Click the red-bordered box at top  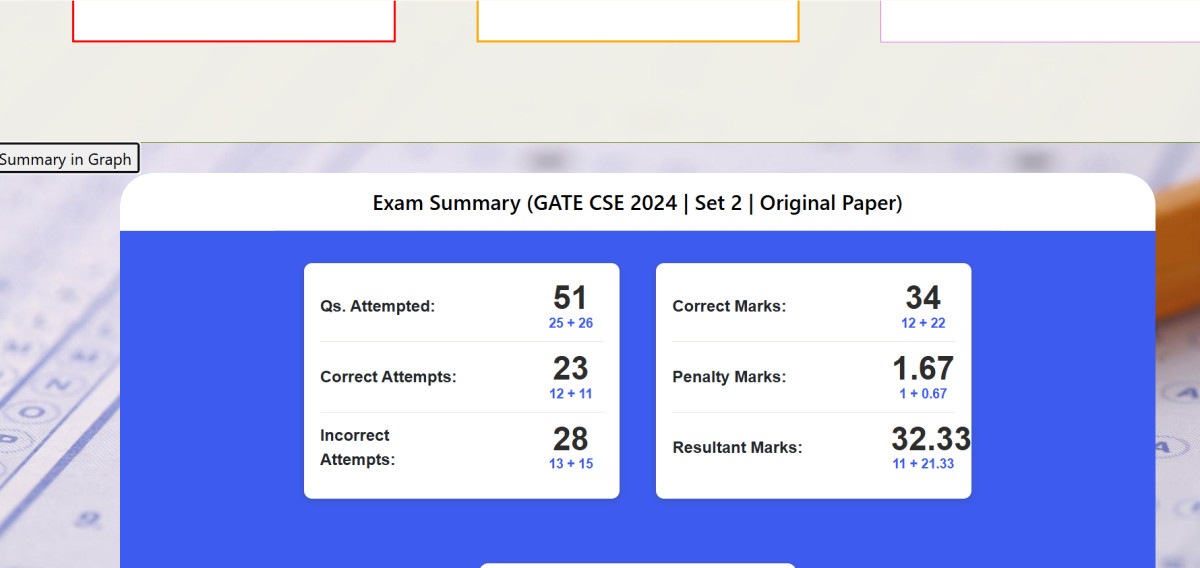[234, 20]
